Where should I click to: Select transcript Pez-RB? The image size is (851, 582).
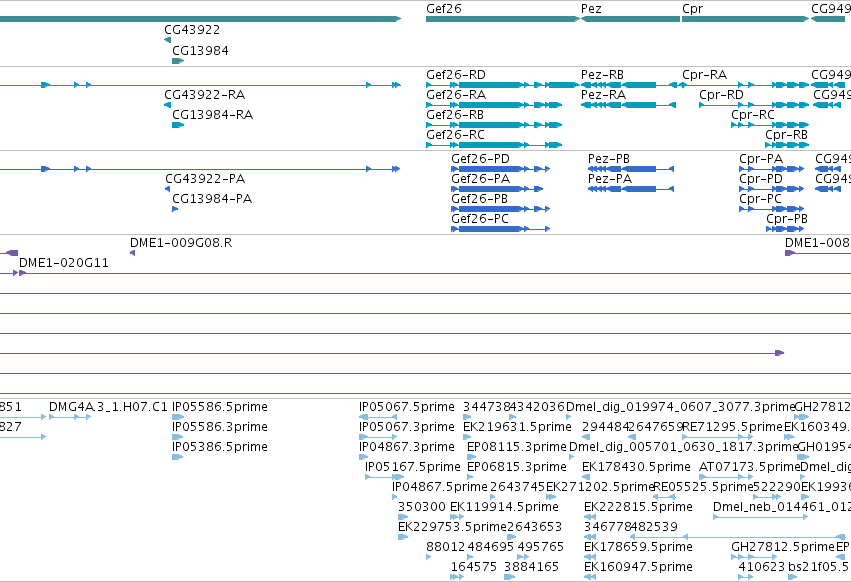coord(628,85)
